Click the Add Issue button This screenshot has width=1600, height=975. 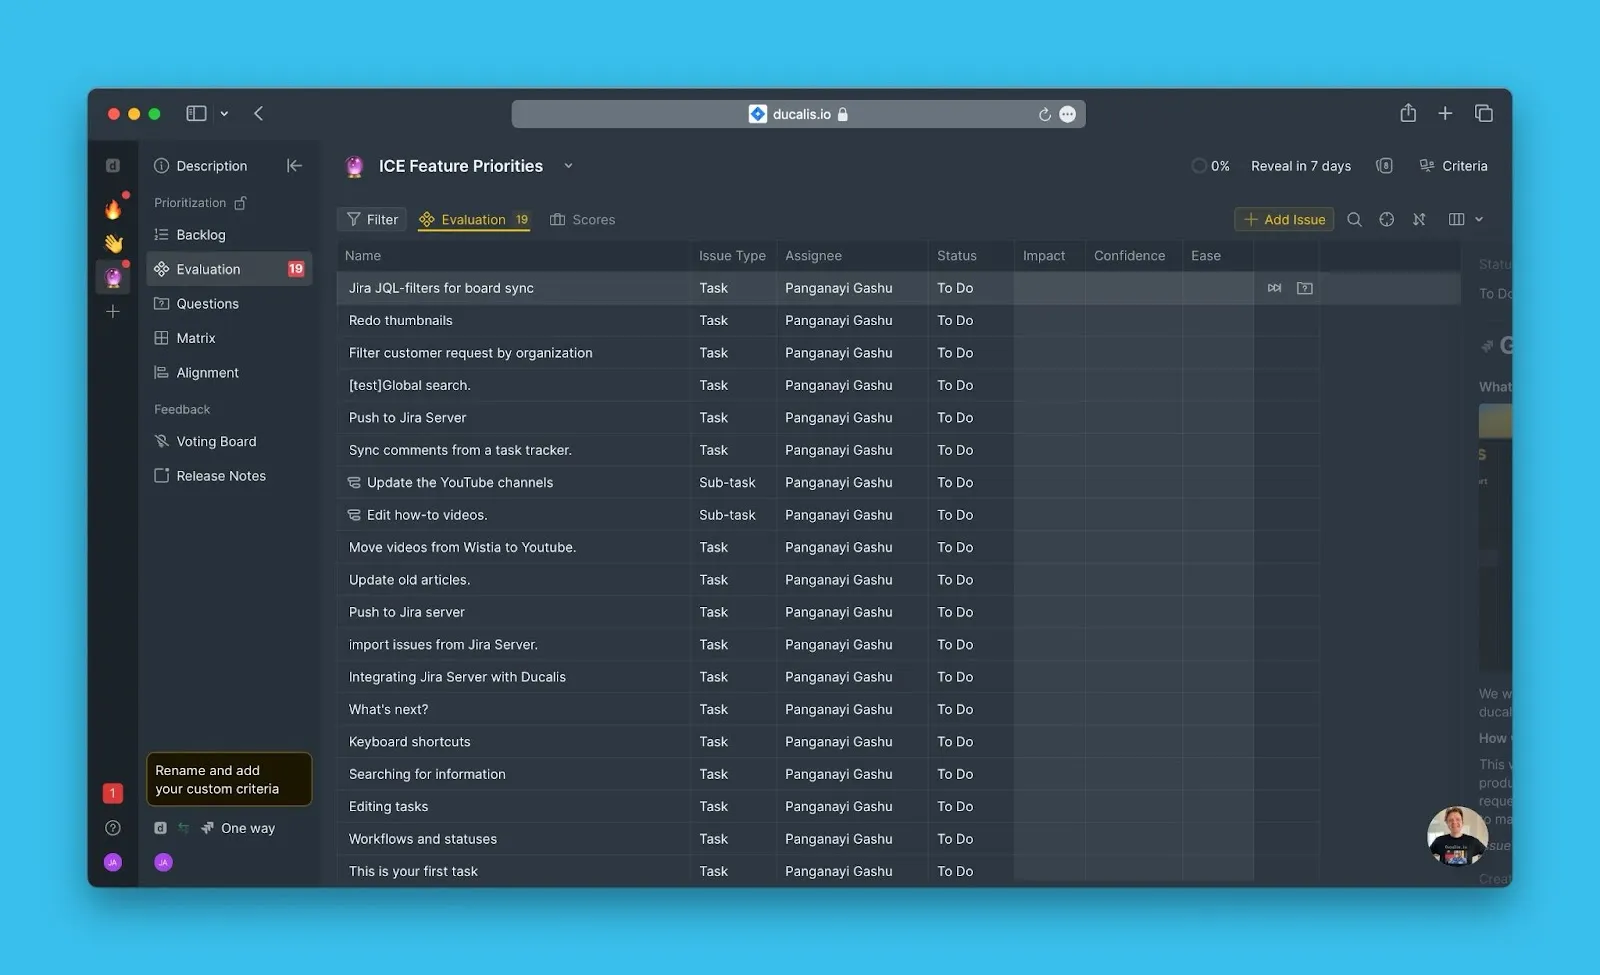tap(1284, 220)
